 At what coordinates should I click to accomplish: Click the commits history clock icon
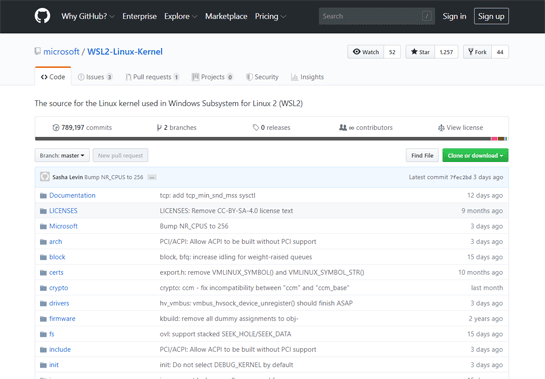point(56,128)
